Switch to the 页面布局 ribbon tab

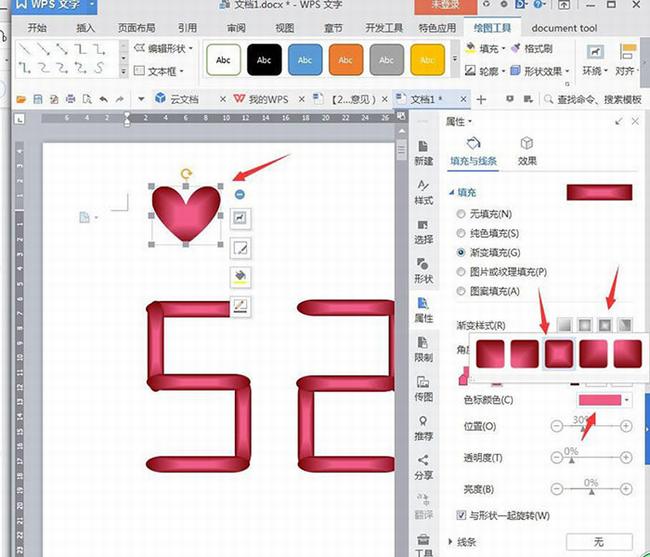pyautogui.click(x=136, y=28)
